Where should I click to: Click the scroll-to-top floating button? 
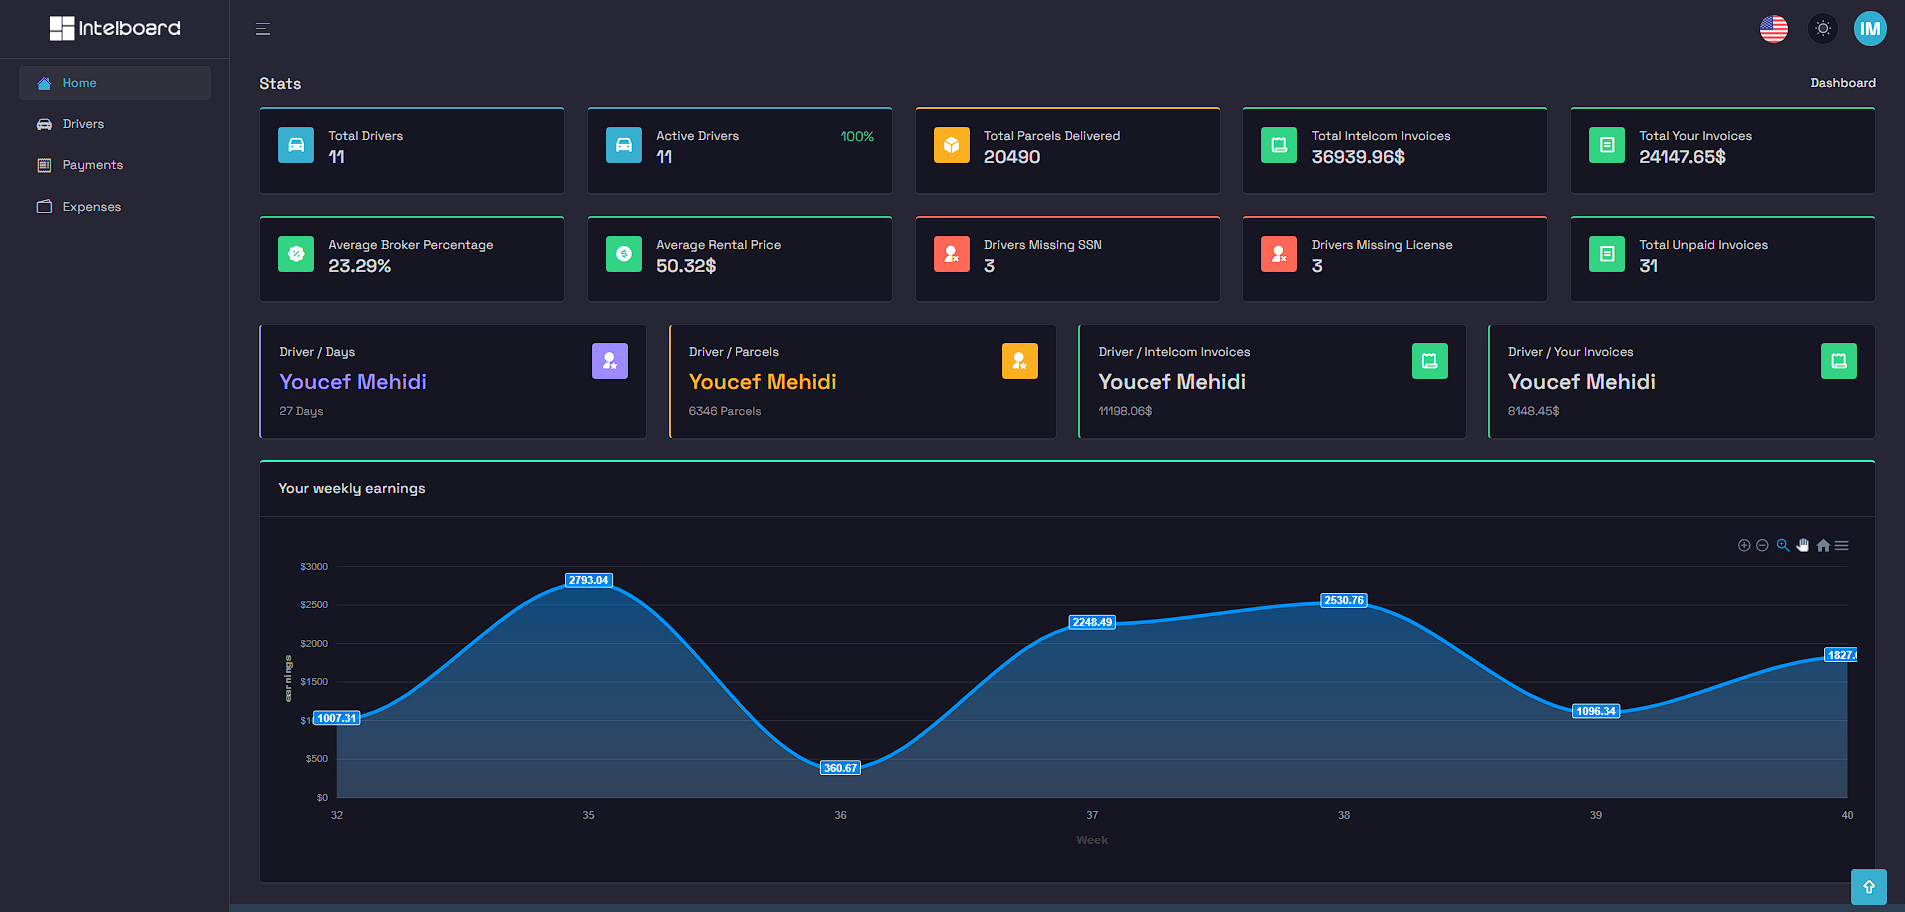(1869, 887)
